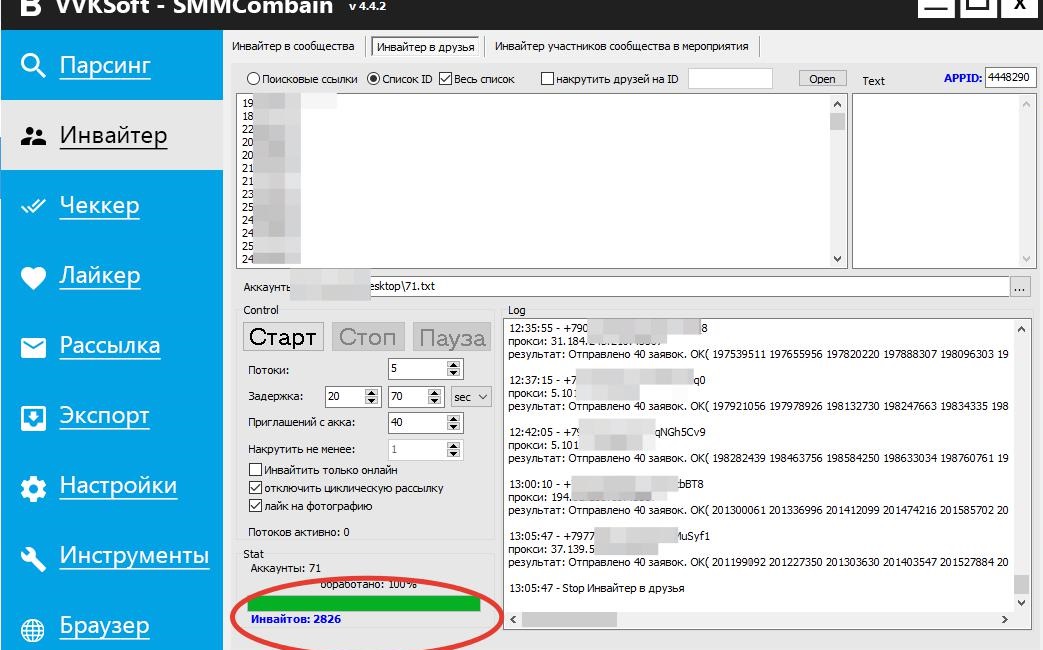Click the Open button
The height and width of the screenshot is (650, 1043).
(822, 79)
